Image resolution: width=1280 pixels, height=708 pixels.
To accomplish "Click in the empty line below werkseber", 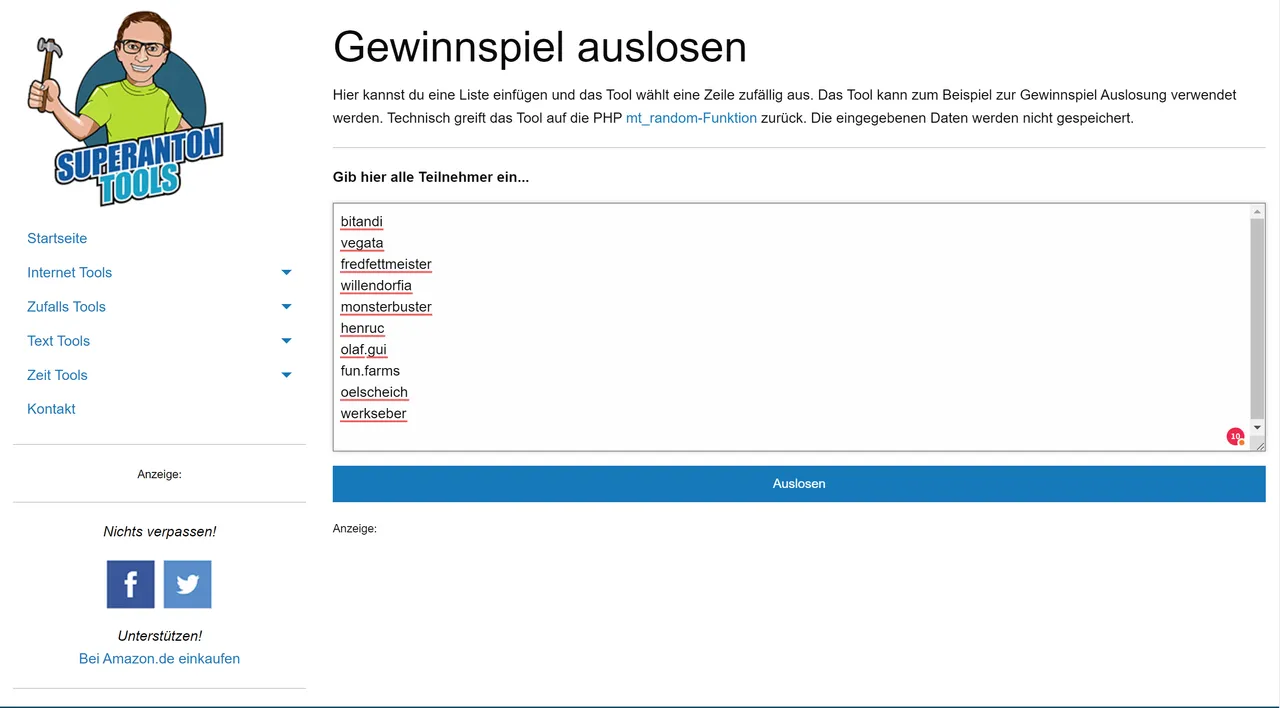I will pyautogui.click(x=790, y=434).
